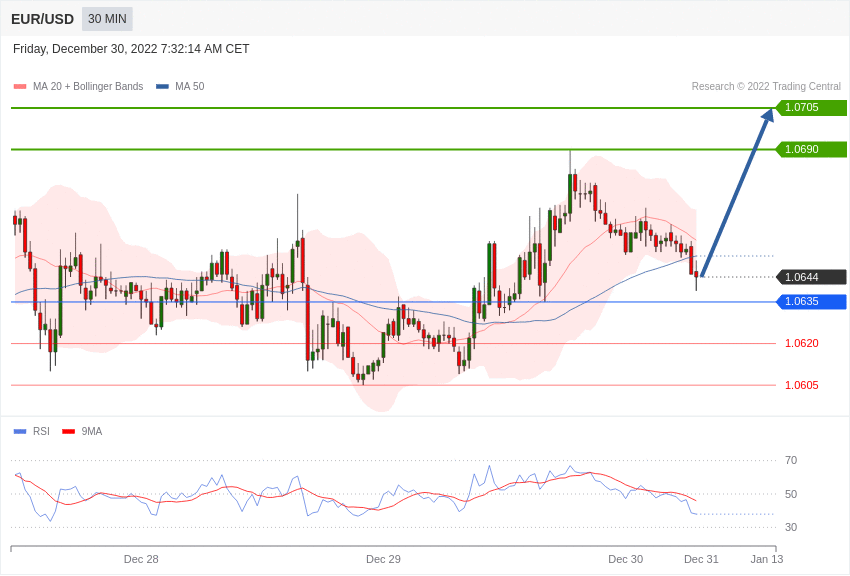Image resolution: width=850 pixels, height=576 pixels.
Task: Click the EUR/USD pair title
Action: pos(42,20)
